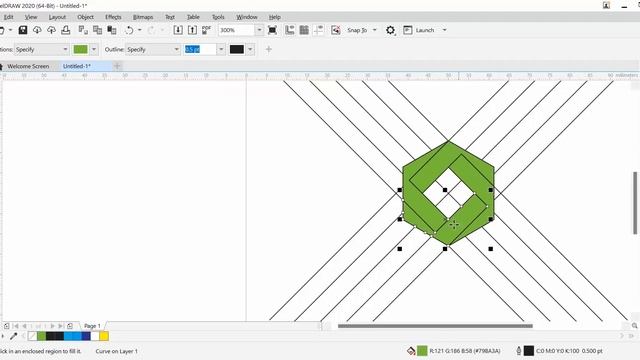Open the outline width dropdown arrow

(x=221, y=49)
